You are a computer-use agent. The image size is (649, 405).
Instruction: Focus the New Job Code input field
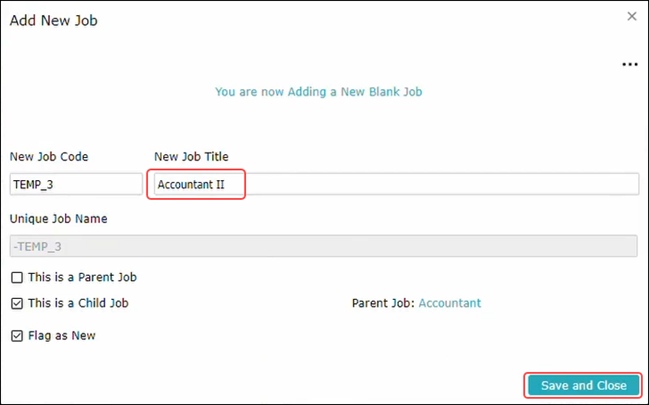pyautogui.click(x=76, y=184)
